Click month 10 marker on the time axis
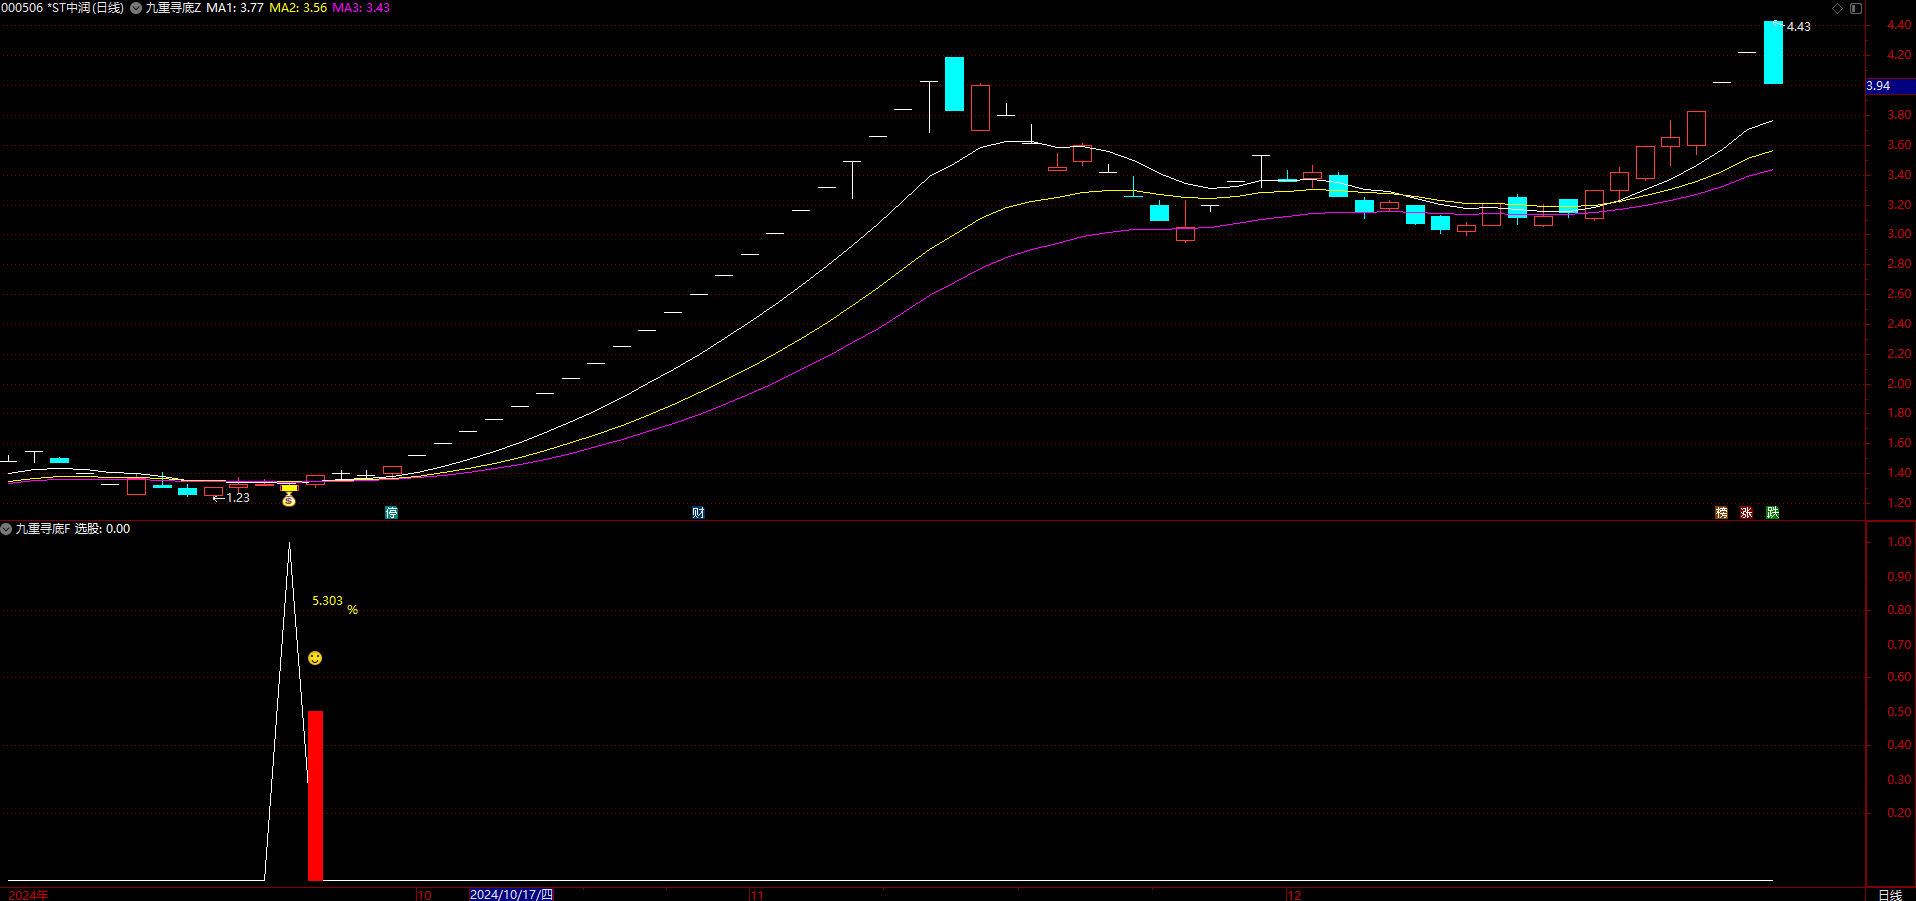This screenshot has width=1916, height=901. point(424,895)
